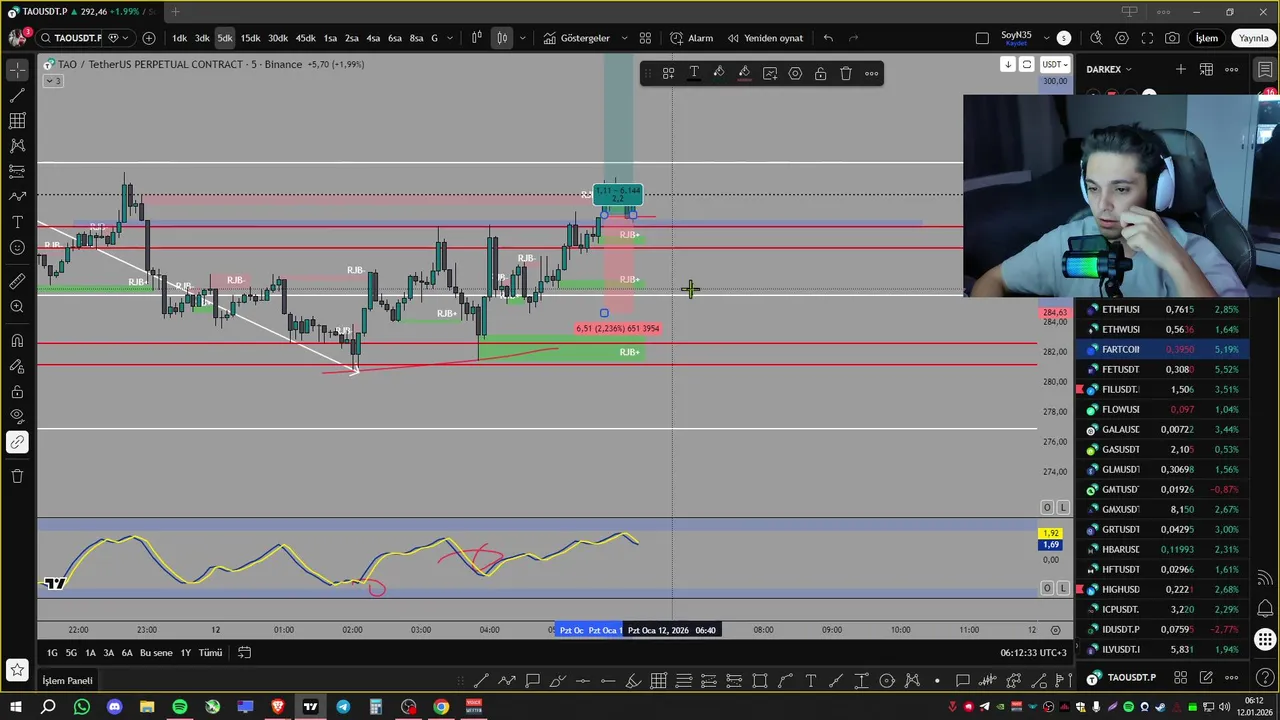Open the İşlem Paneli at bottom
The width and height of the screenshot is (1280, 720).
(67, 681)
